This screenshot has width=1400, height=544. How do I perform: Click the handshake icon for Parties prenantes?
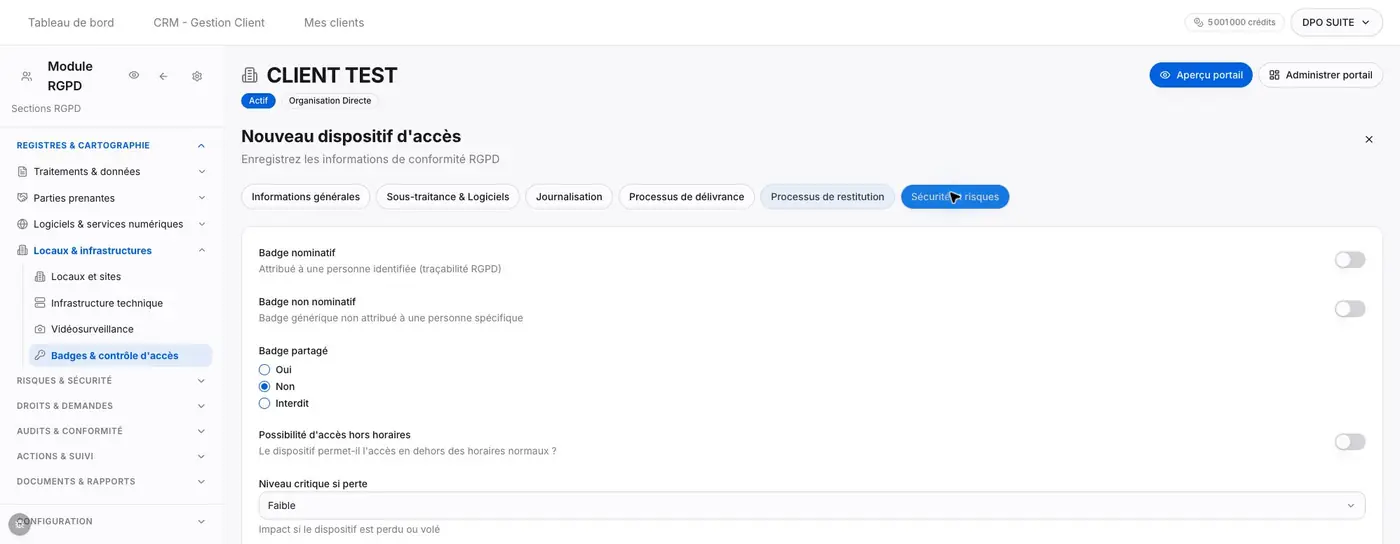coord(23,198)
